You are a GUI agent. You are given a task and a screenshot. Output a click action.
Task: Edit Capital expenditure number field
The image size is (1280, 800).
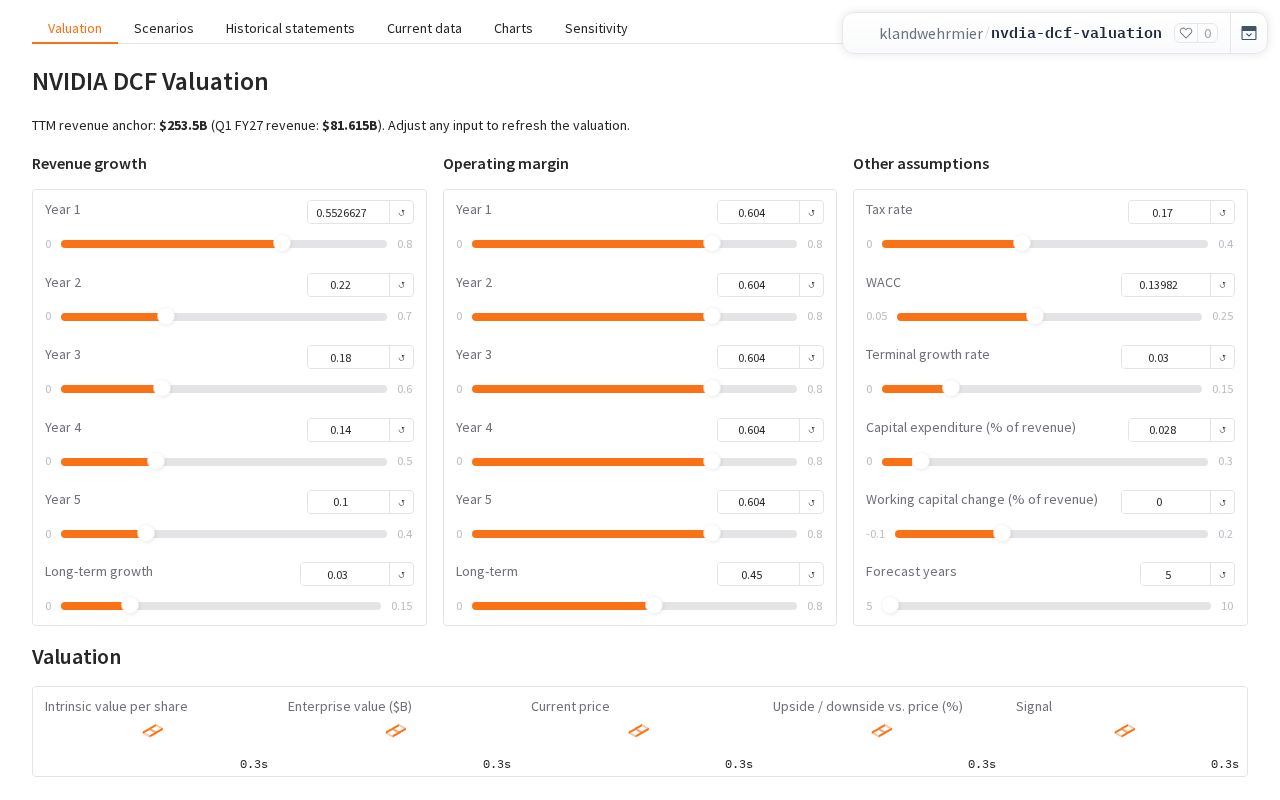pos(1169,430)
